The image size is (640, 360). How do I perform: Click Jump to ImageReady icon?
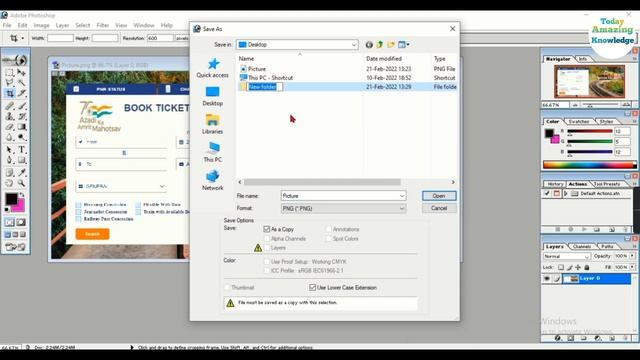pyautogui.click(x=16, y=247)
